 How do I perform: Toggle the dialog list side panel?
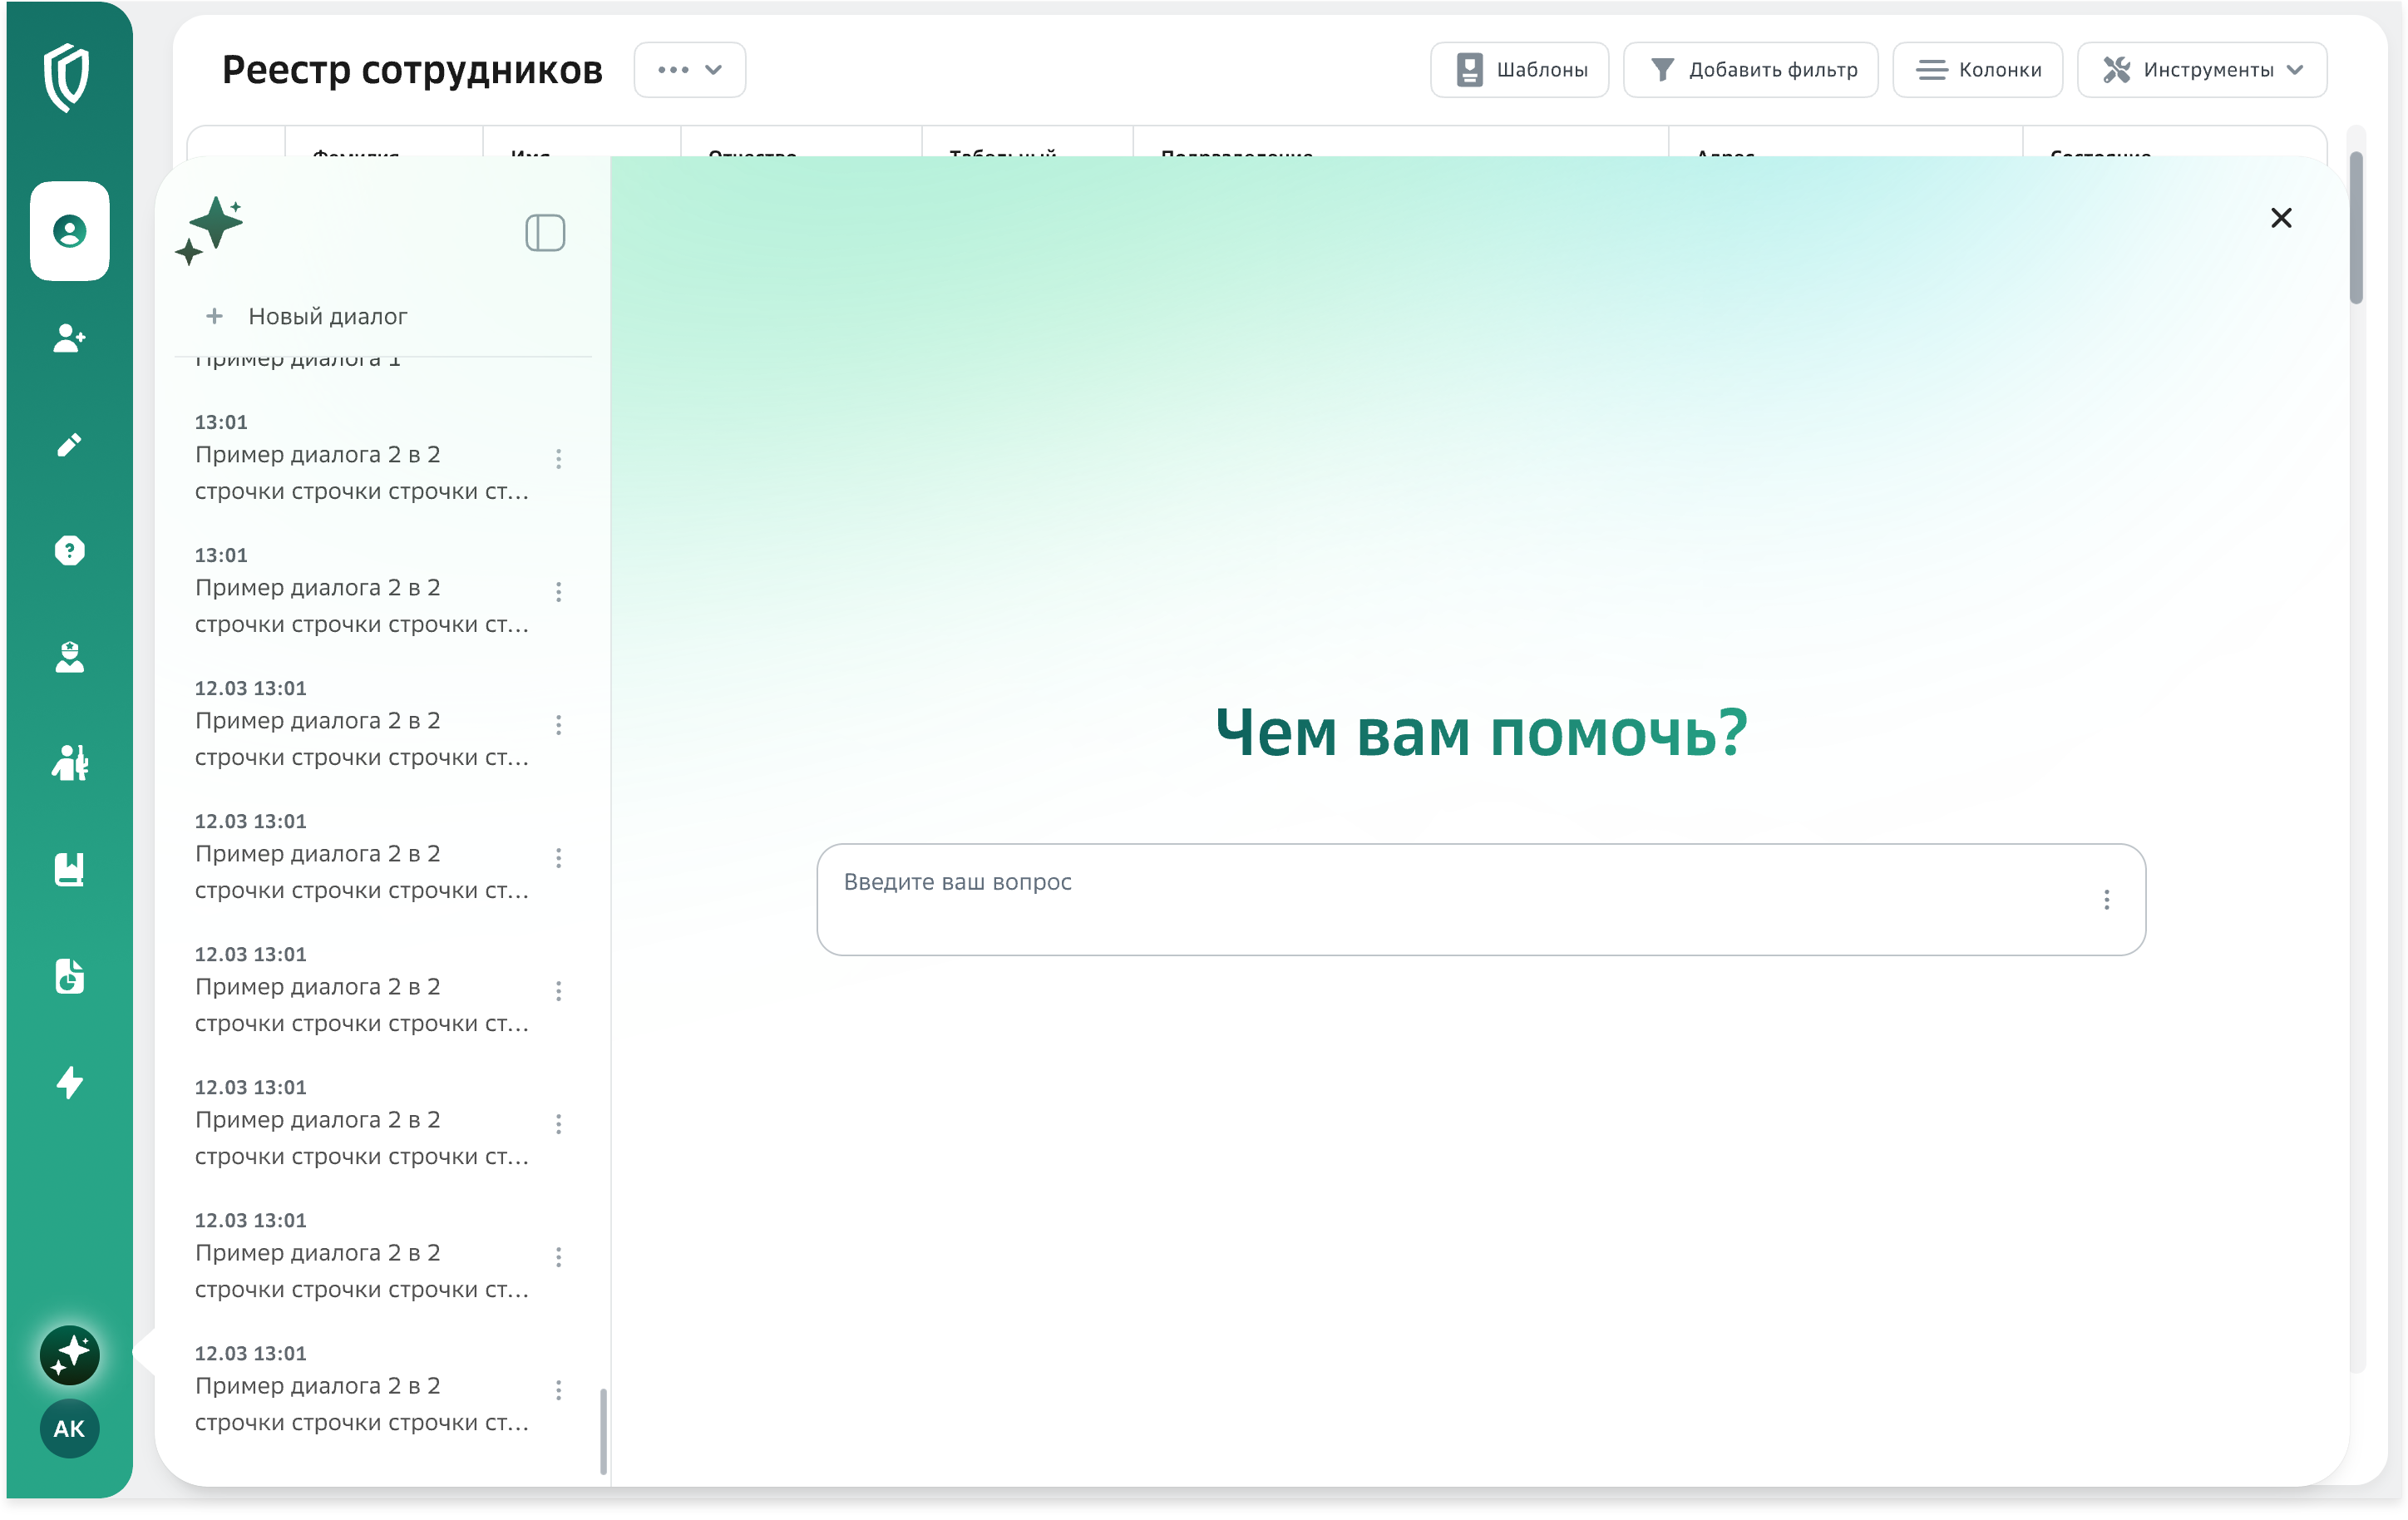click(x=545, y=233)
